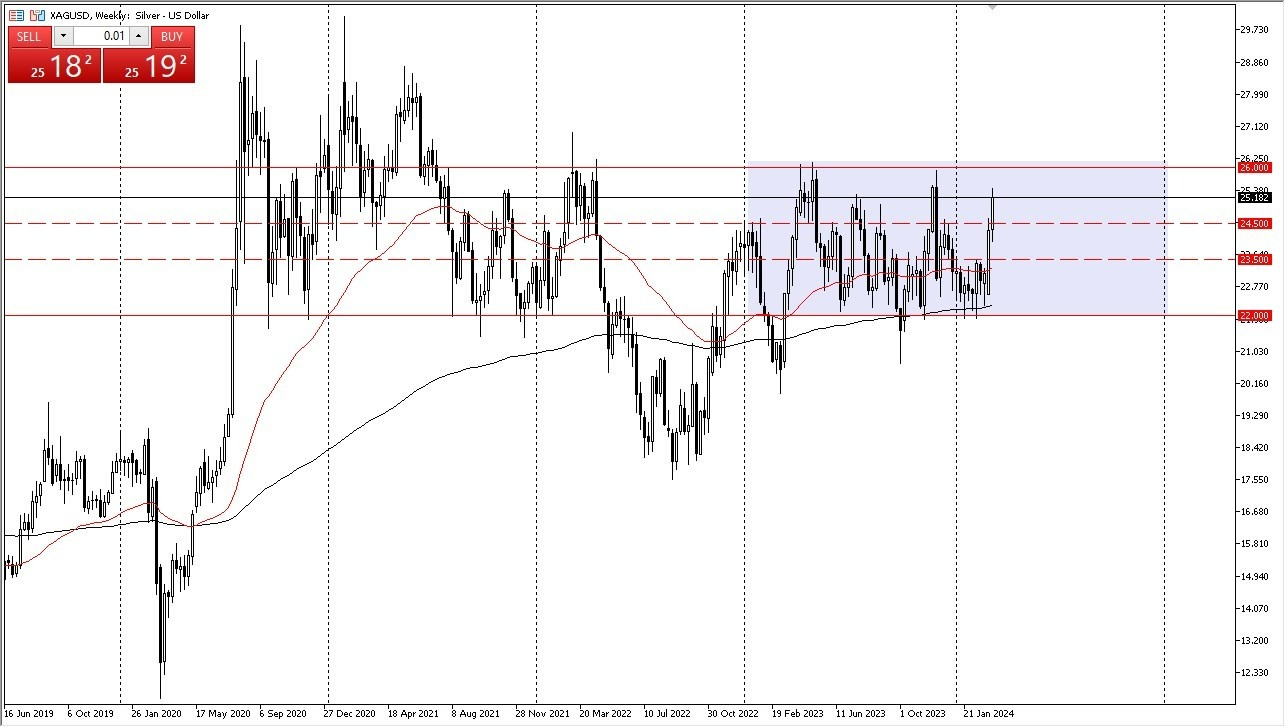Select the 26.000 resistance level label
This screenshot has width=1285, height=727.
pyautogui.click(x=1255, y=167)
